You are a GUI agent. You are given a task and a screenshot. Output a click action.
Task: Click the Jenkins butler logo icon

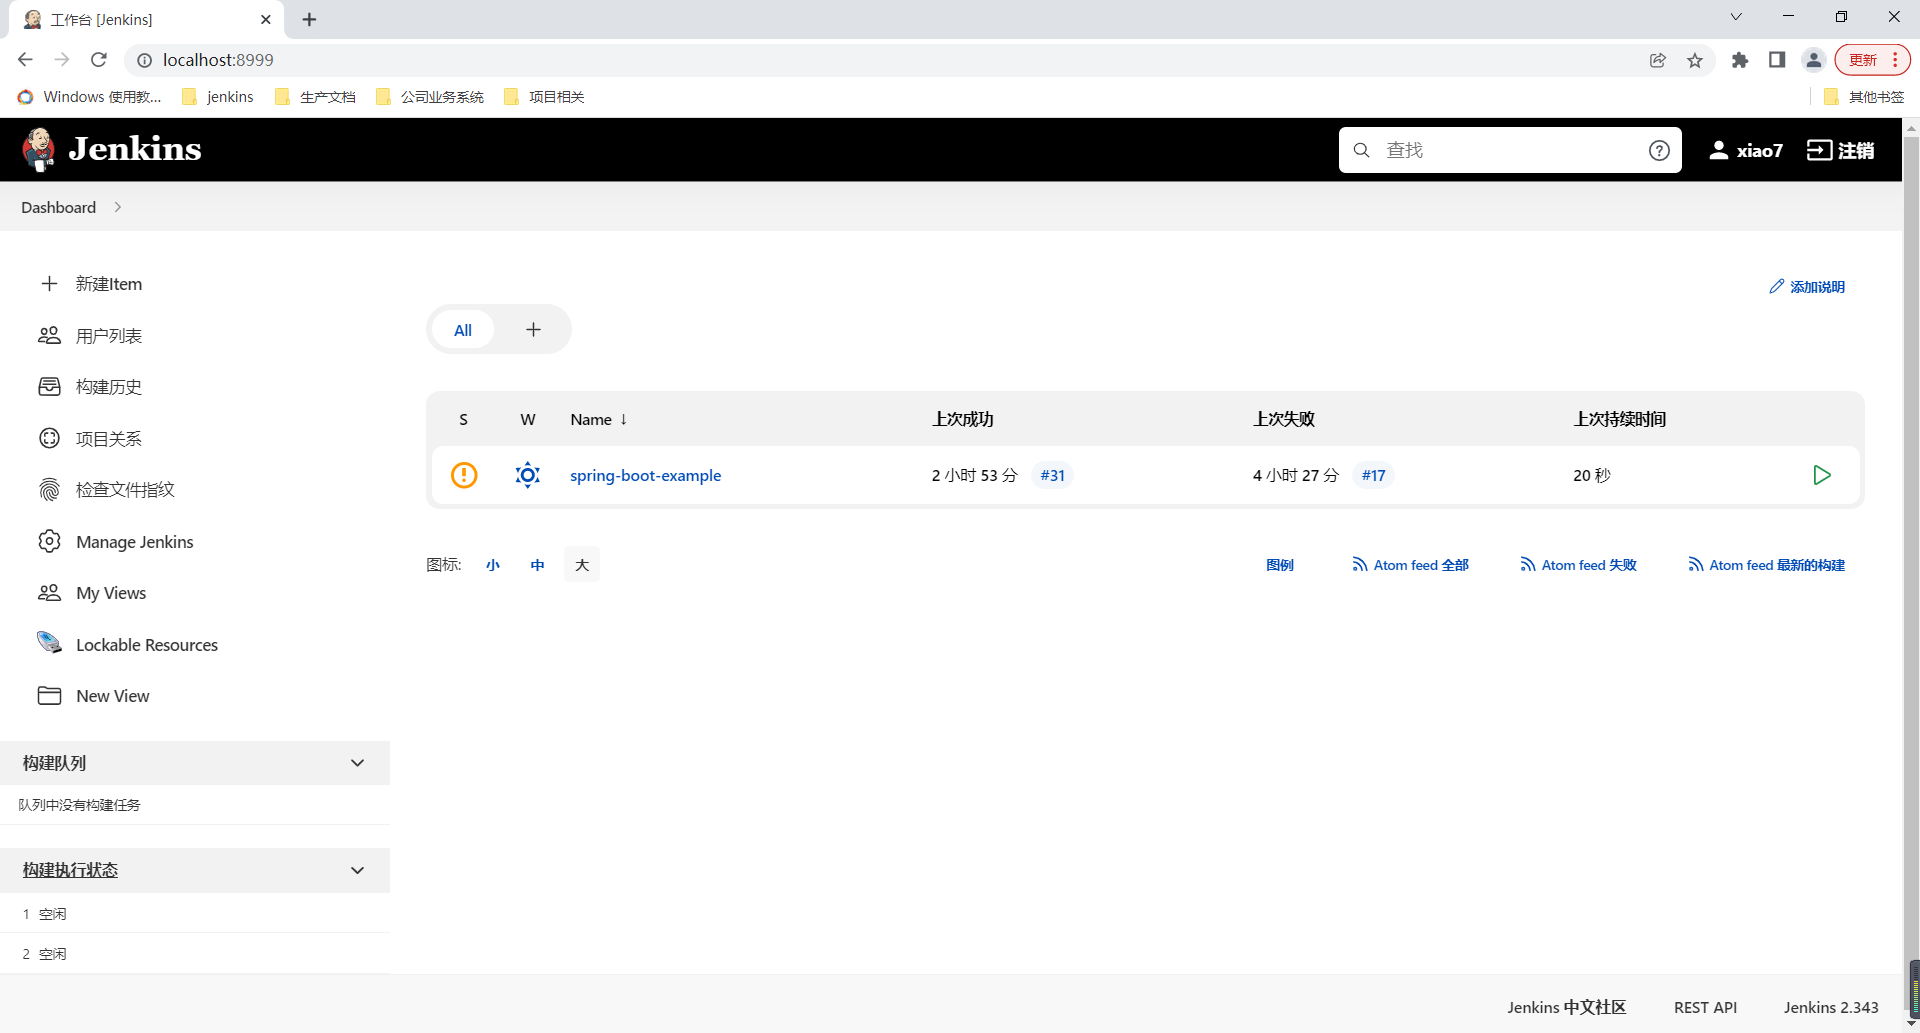point(39,150)
